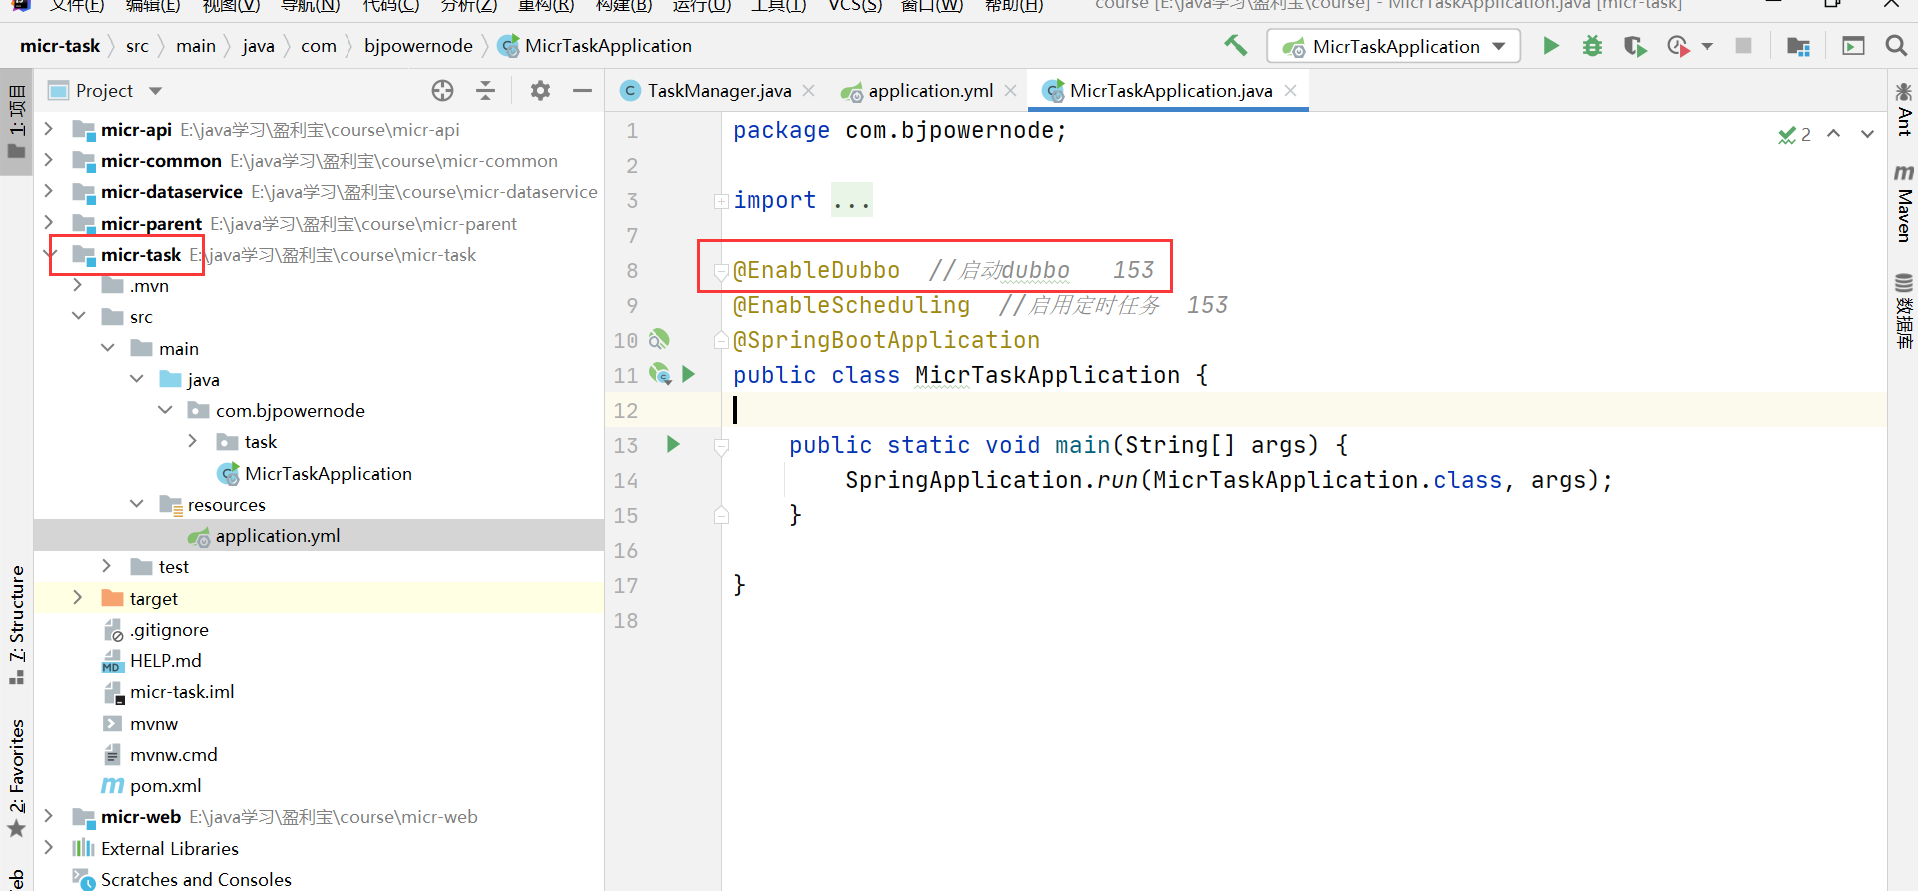Expand the micr-common module
Viewport: 1918px width, 891px height.
click(x=48, y=160)
